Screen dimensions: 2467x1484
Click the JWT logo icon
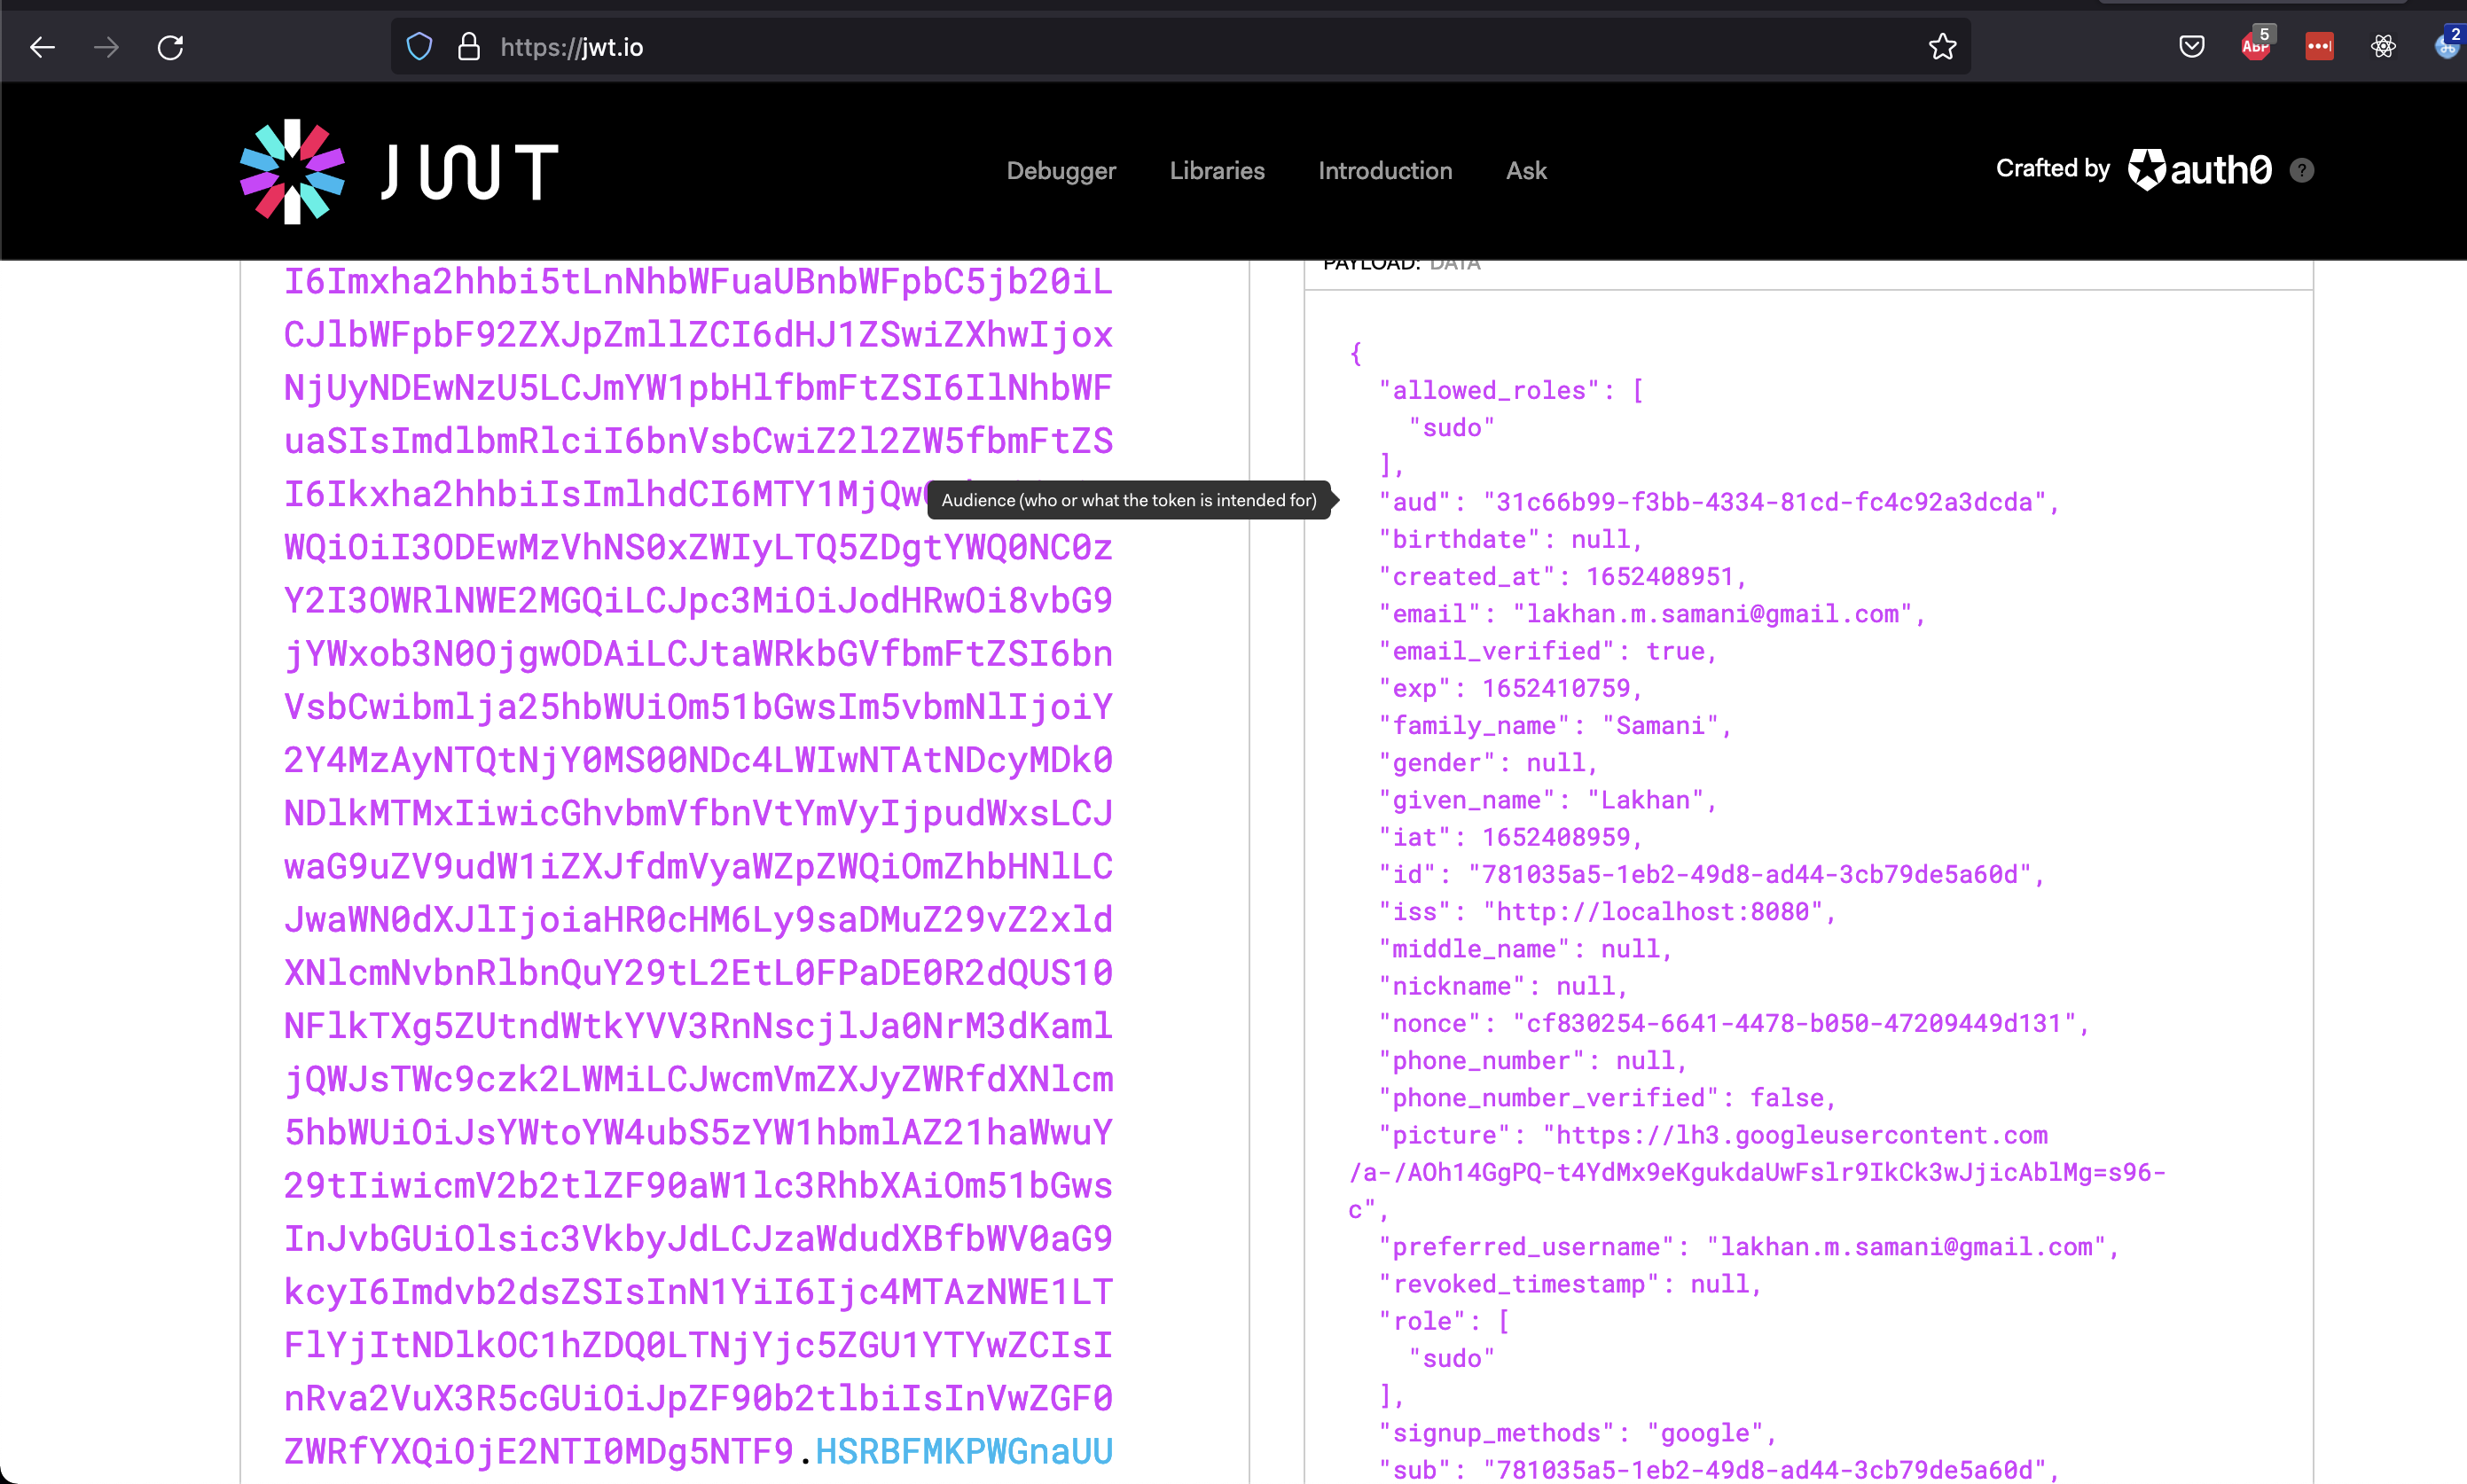(x=291, y=169)
